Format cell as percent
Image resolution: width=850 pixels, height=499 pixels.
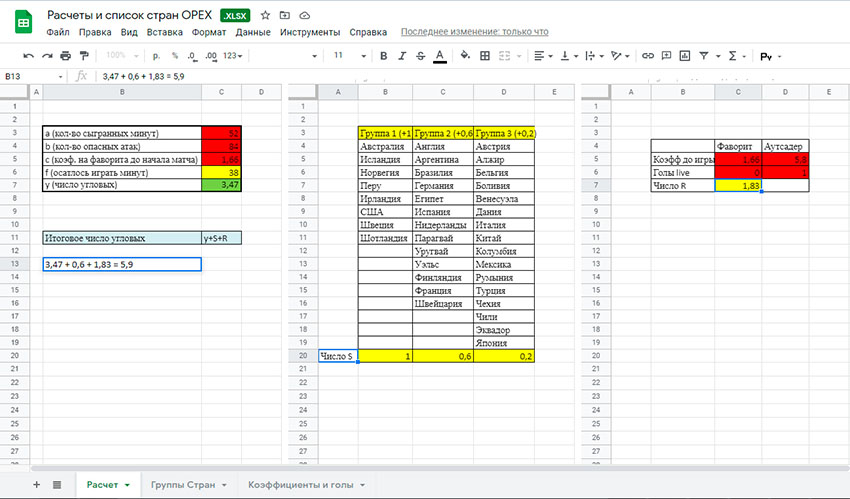coord(175,56)
